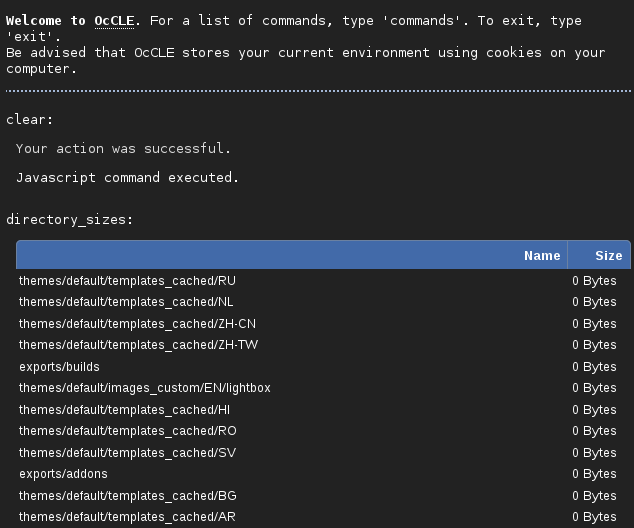
Task: Click the exports/addons directory name
Action: pos(63,474)
